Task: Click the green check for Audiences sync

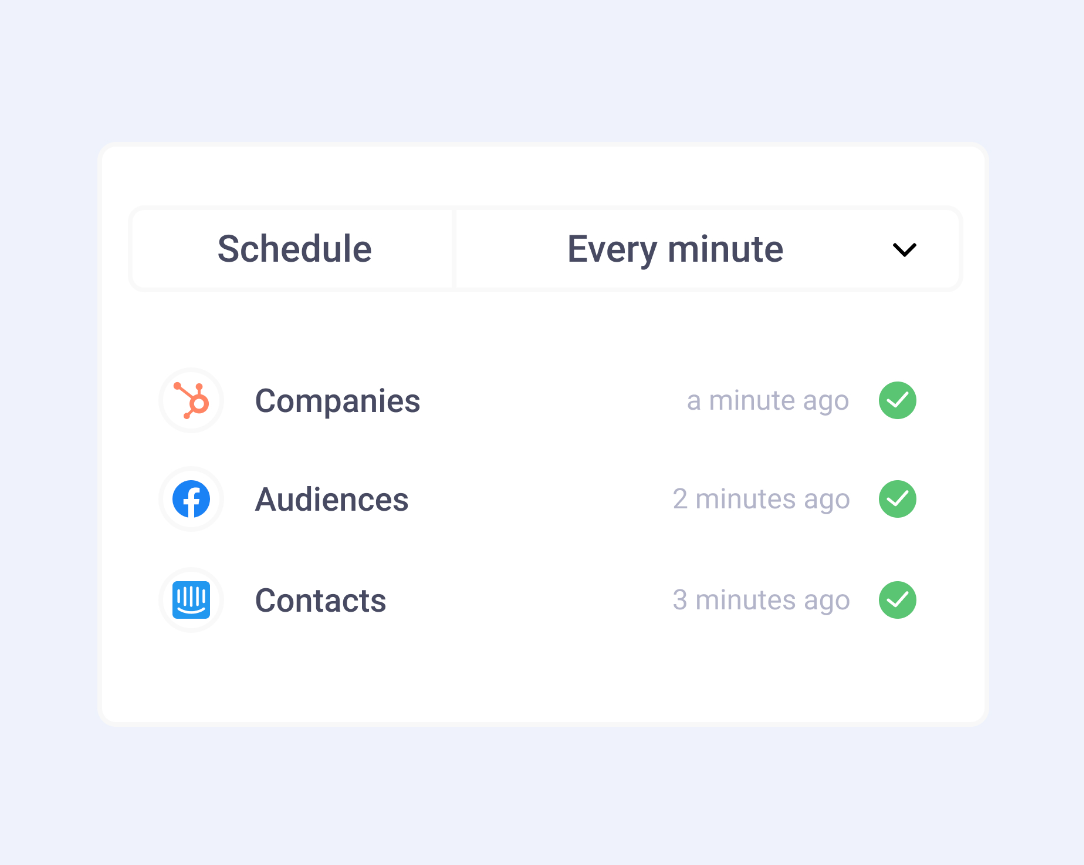Action: point(897,499)
